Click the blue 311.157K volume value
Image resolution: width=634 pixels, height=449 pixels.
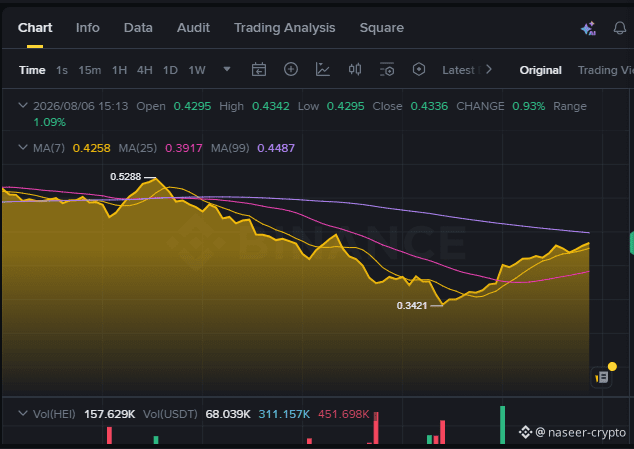[x=284, y=414]
